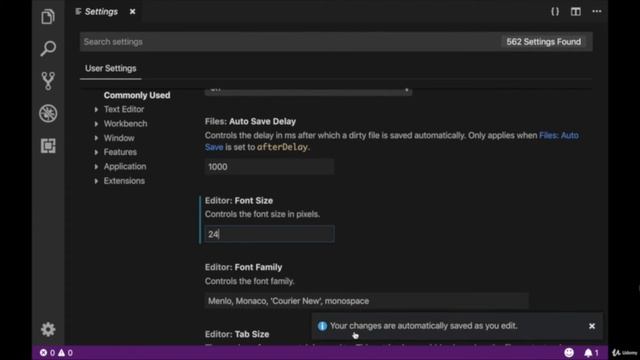640x360 pixels.
Task: Open the Source Control view
Action: coord(48,81)
